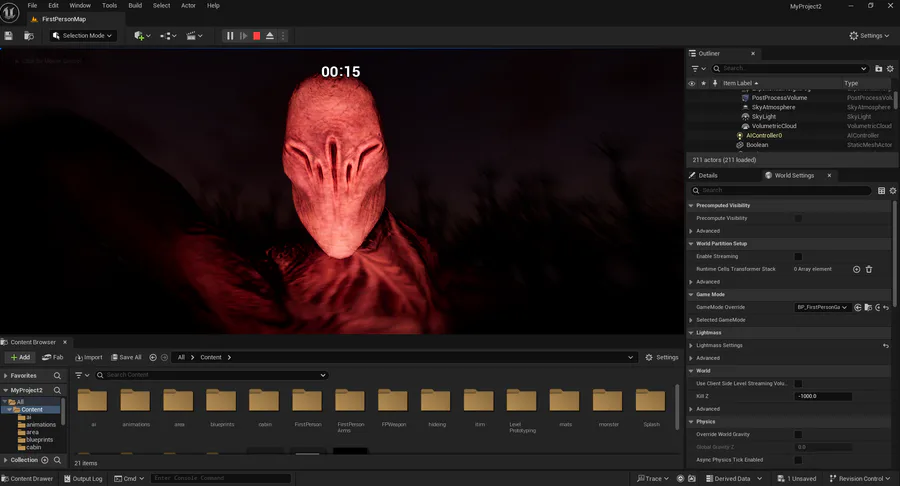This screenshot has width=900, height=486.
Task: Open the cinematics clapperboard icon
Action: pos(194,36)
